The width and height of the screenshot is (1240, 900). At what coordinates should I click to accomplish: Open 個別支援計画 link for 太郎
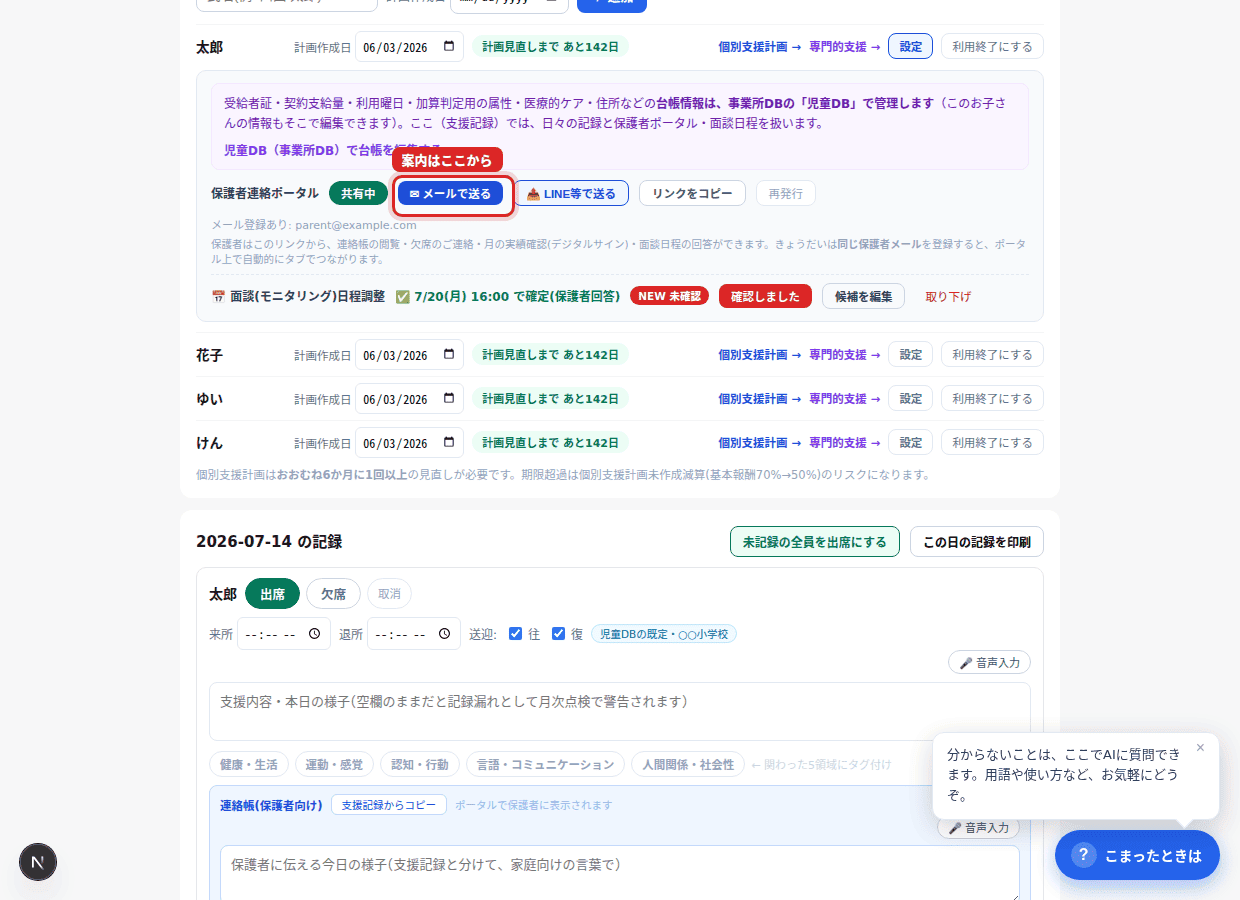pyautogui.click(x=760, y=46)
